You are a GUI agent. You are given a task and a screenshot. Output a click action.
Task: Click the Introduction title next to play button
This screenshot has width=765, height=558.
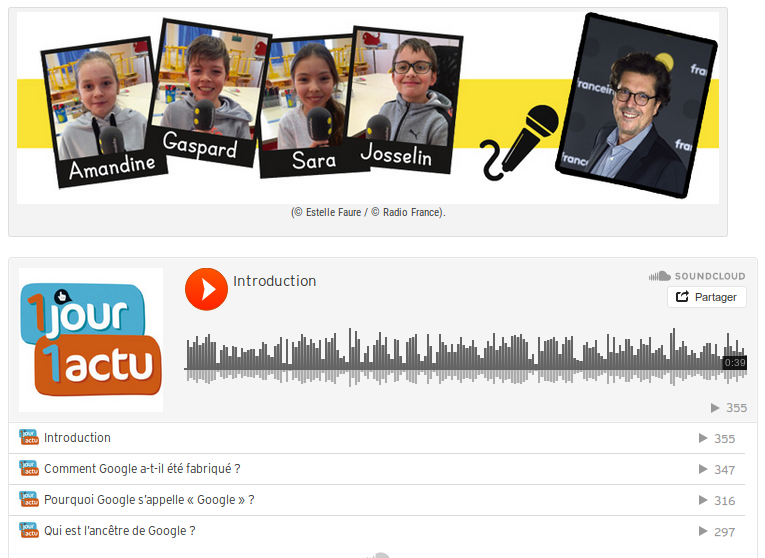click(274, 281)
